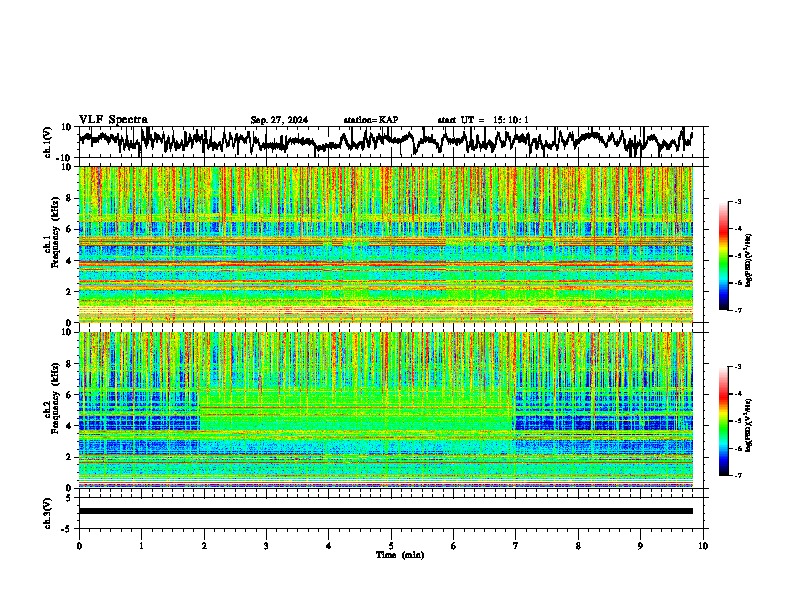
Task: Click the ch.2 spectrogram color scale bar
Action: (723, 421)
